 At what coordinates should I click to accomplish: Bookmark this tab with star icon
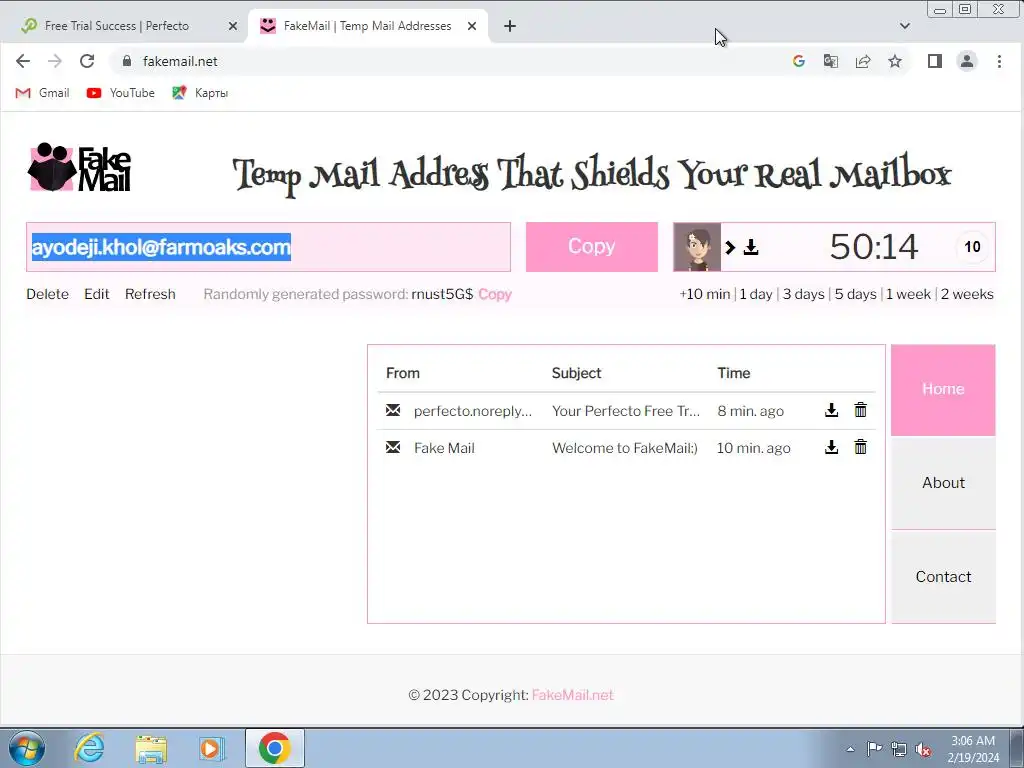click(895, 61)
